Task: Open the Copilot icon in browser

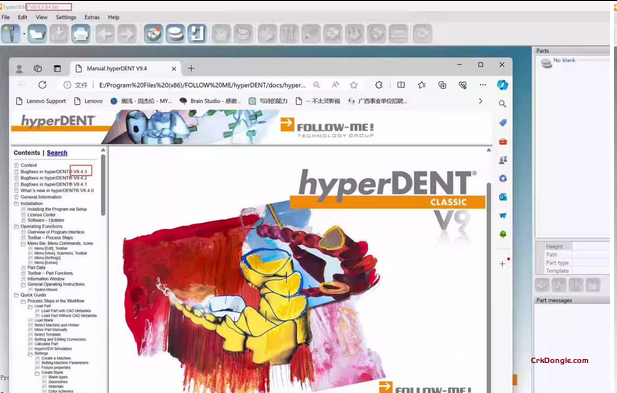Action: (502, 85)
